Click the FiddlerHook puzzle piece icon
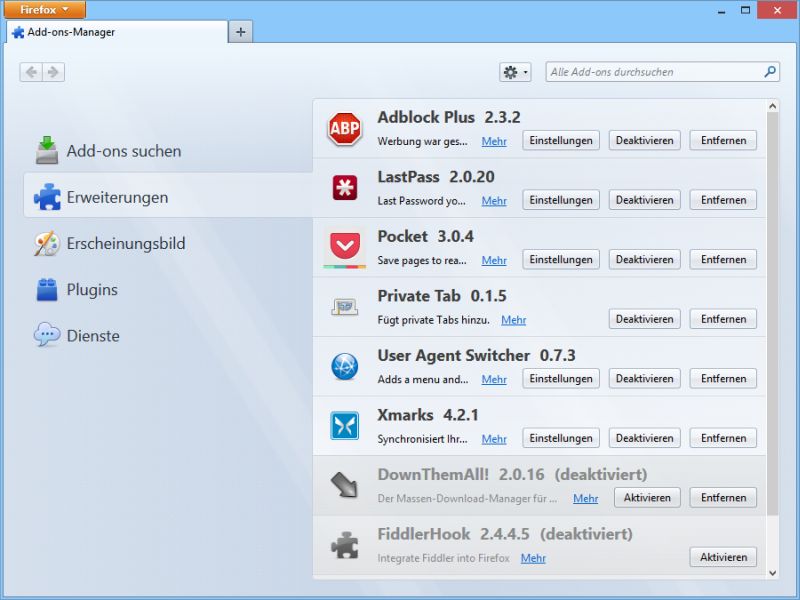The width and height of the screenshot is (800, 600). point(344,545)
